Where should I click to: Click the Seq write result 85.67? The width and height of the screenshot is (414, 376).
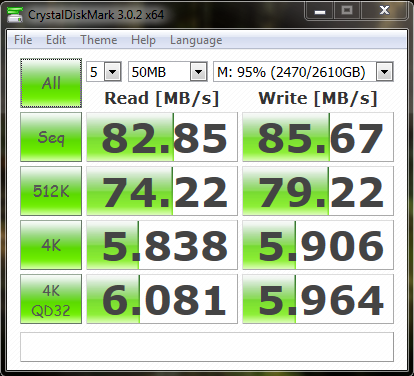click(x=318, y=137)
